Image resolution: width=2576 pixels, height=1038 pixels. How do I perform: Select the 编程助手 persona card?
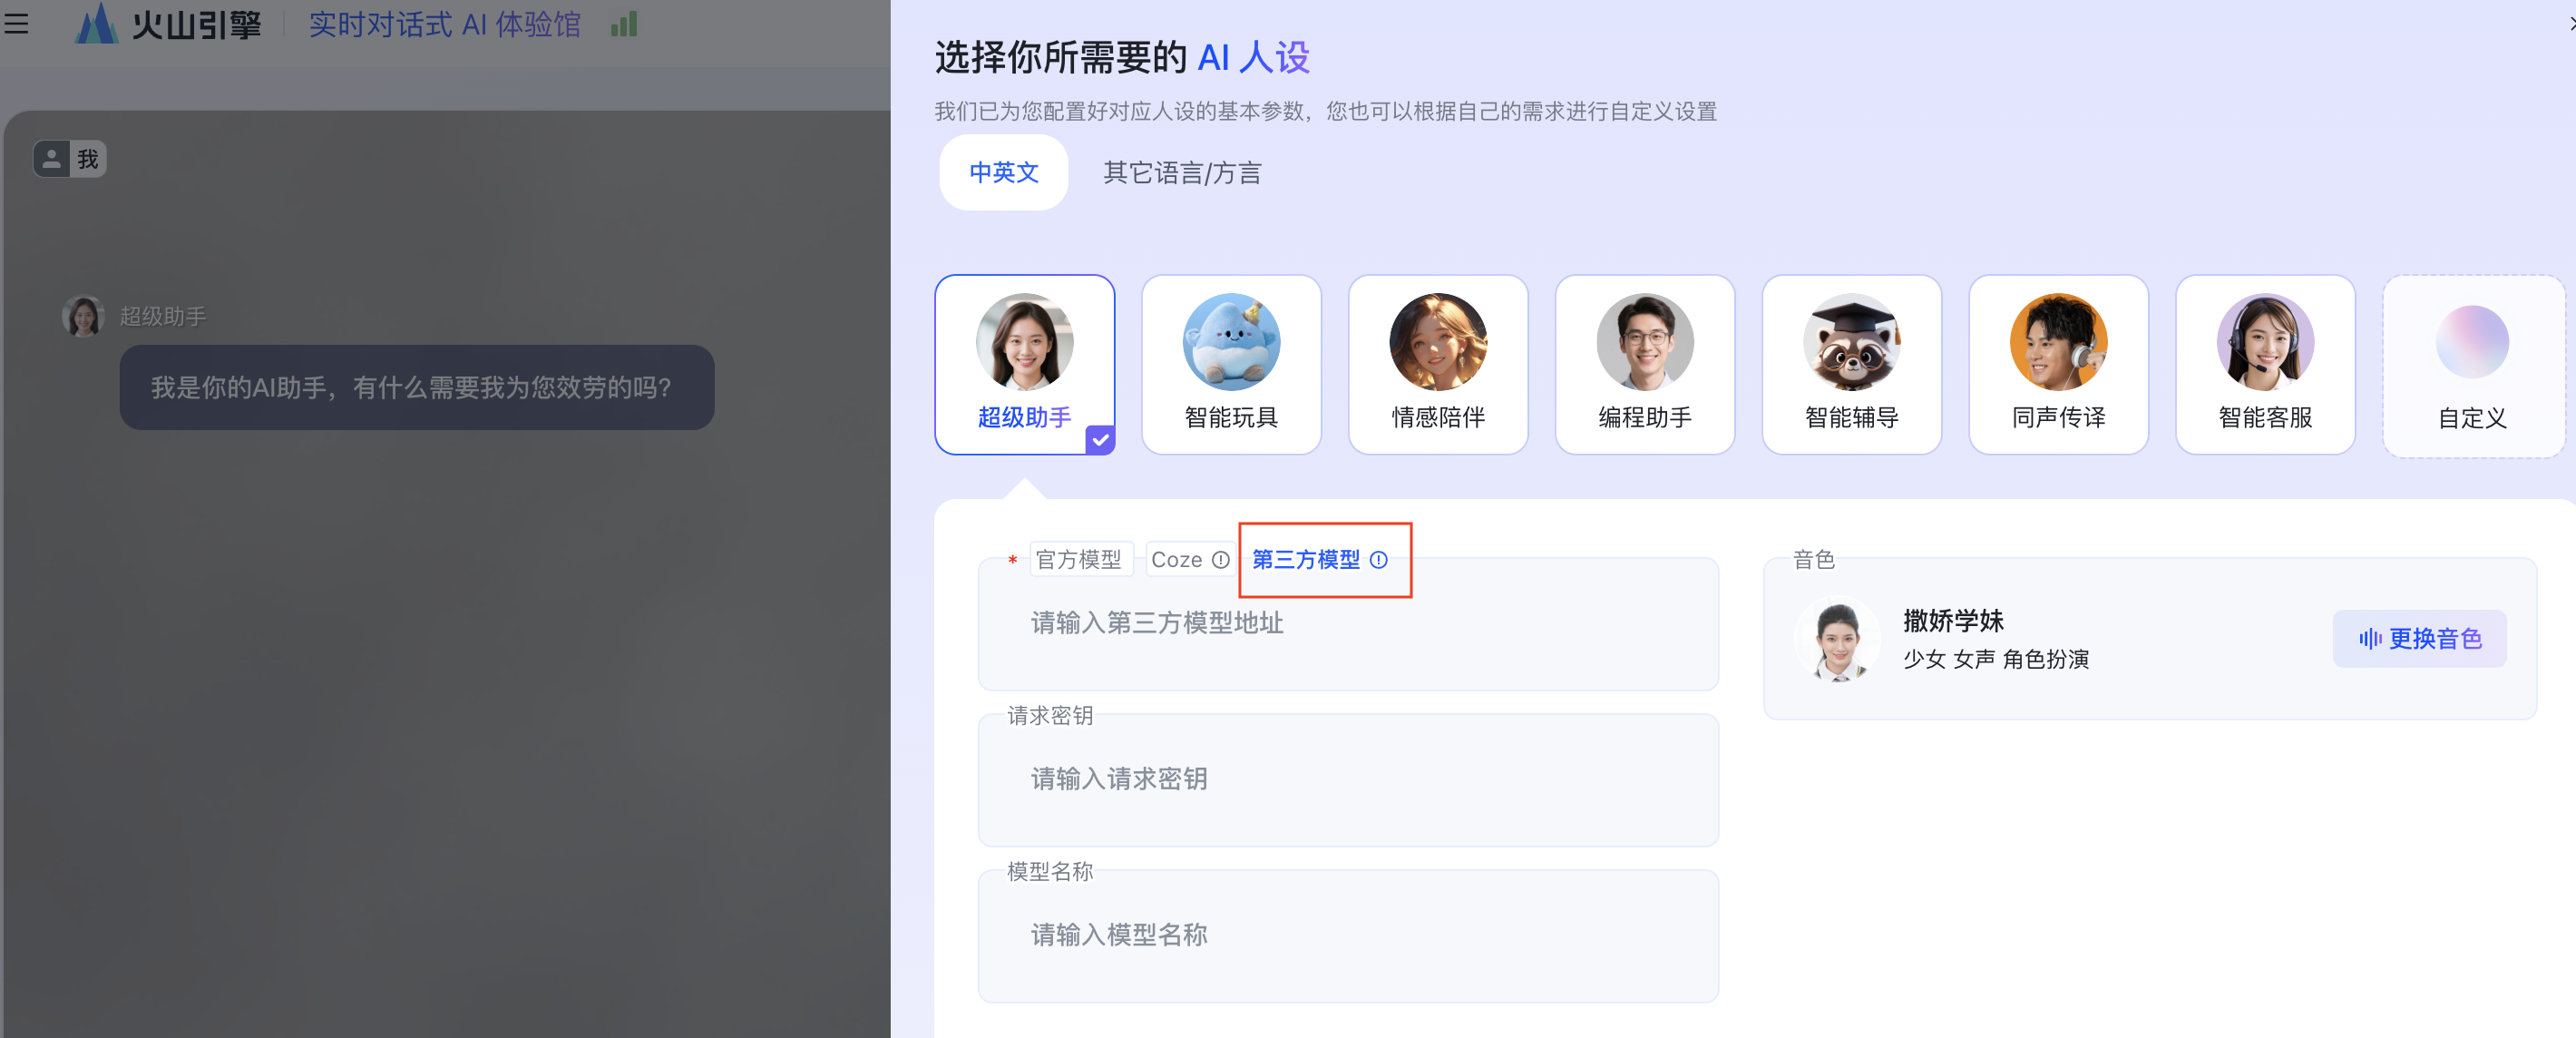coord(1645,365)
